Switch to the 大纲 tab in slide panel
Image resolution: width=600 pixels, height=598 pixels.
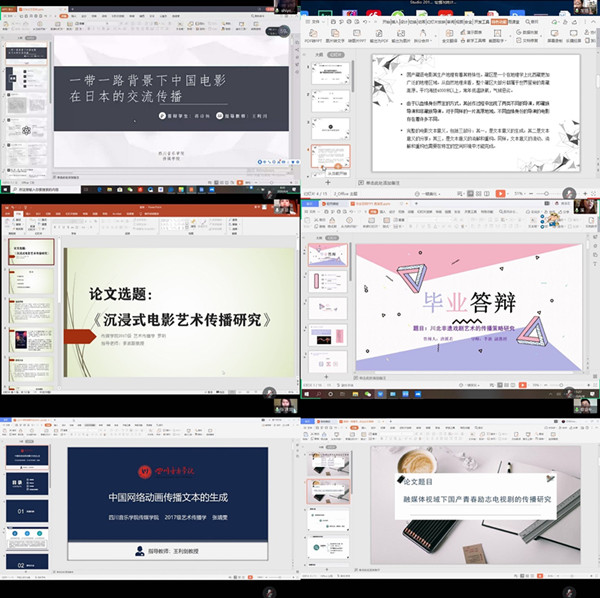click(x=319, y=56)
